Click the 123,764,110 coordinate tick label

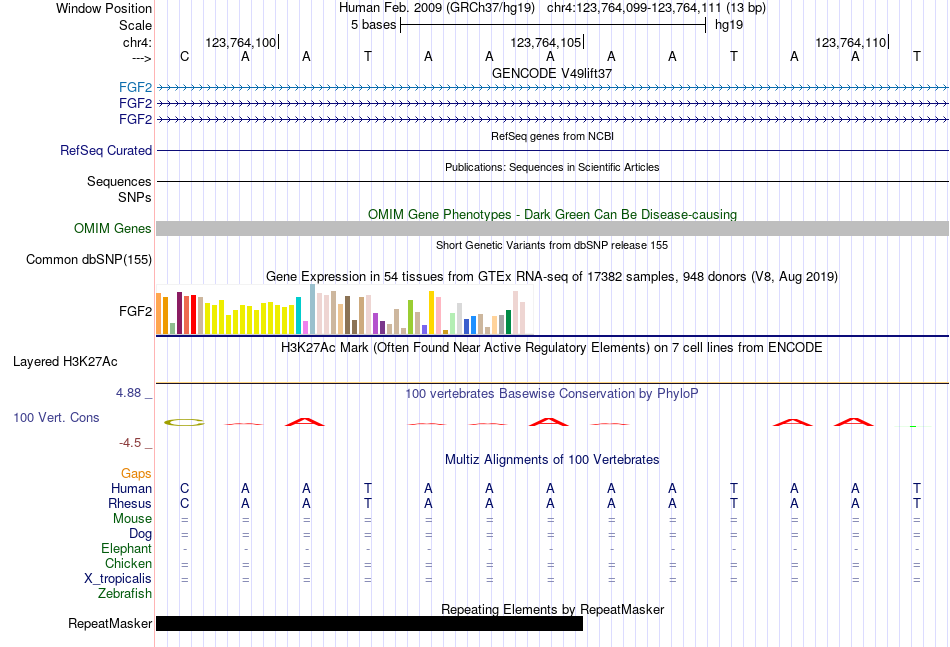tap(850, 42)
